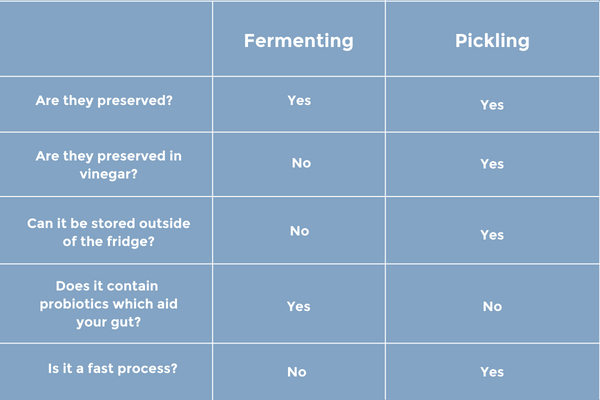This screenshot has height=400, width=600.
Task: Click Pickling's Yes for stored outside fridge
Action: [492, 235]
